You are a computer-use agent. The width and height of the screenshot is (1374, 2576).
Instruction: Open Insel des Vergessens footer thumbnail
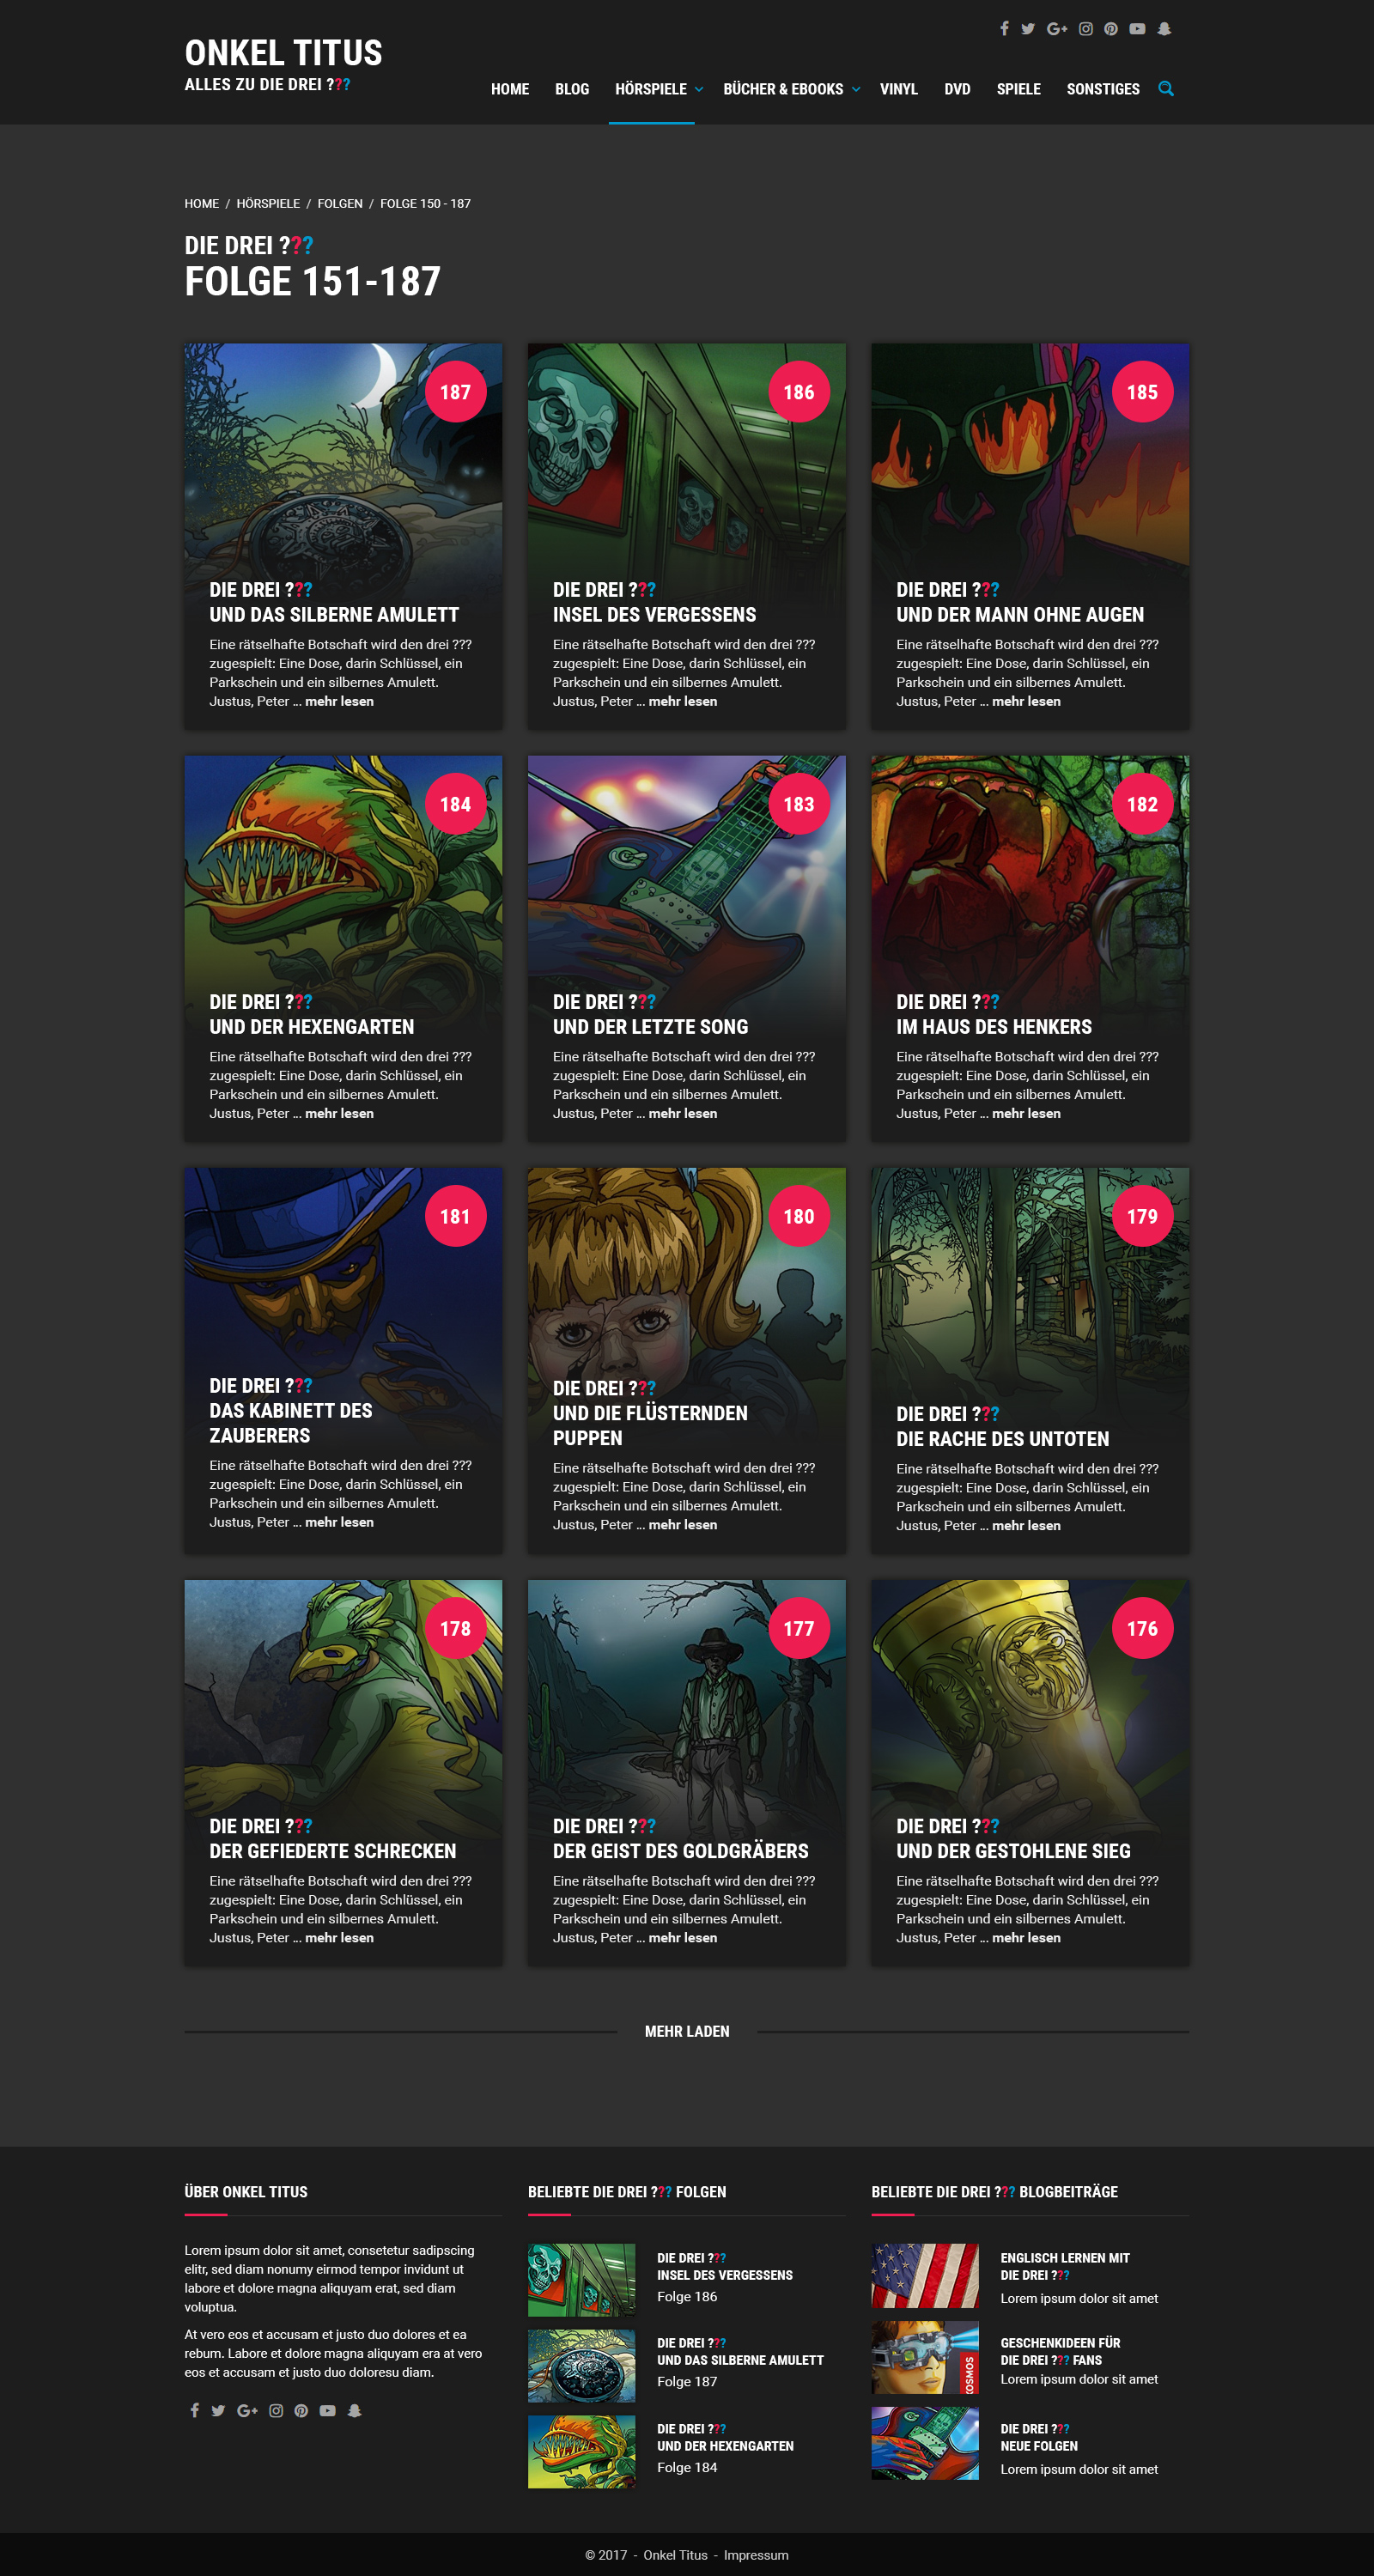point(581,2280)
